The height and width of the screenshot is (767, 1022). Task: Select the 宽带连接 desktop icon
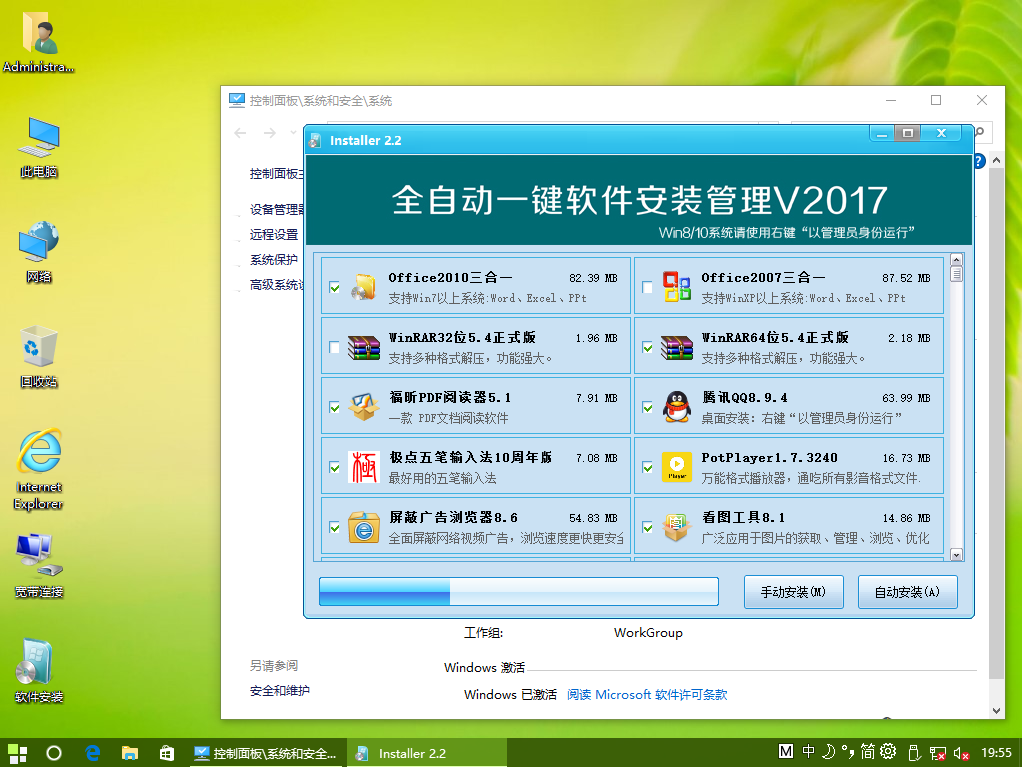coord(38,566)
